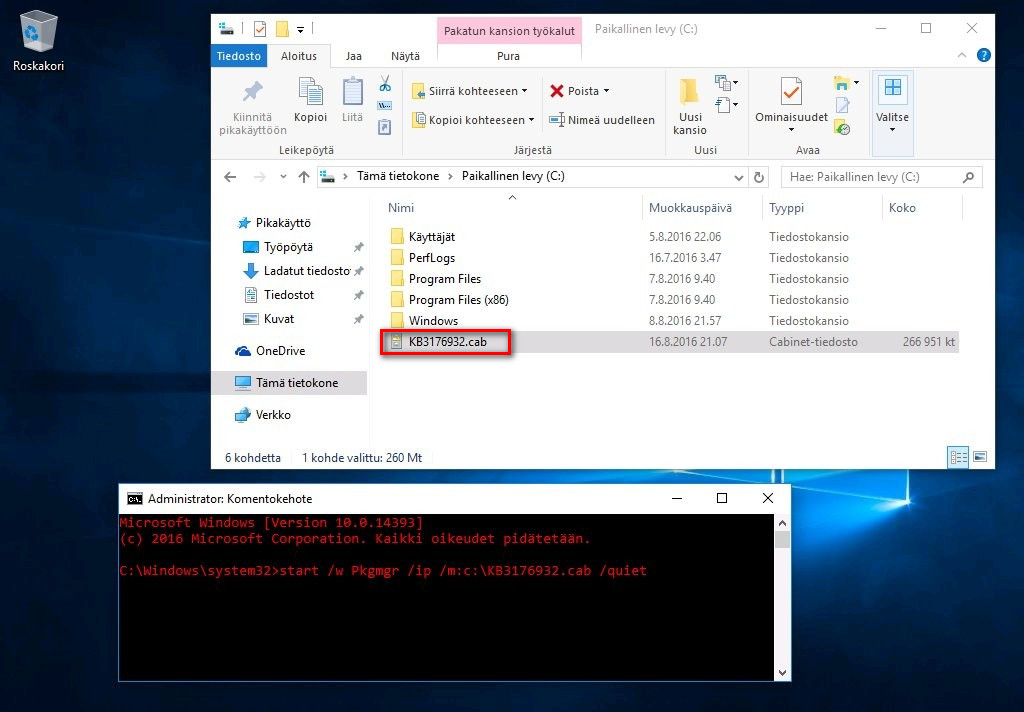Click Komentokehote title bar cmd icon

coord(135,498)
